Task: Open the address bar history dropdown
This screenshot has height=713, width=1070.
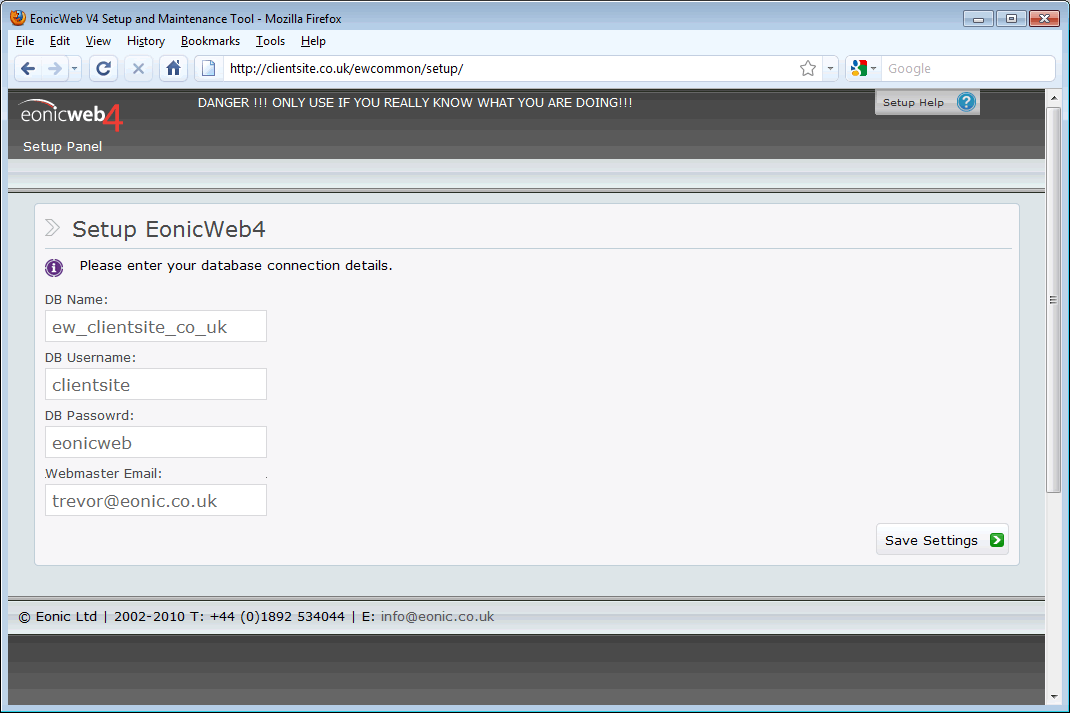Action: click(x=830, y=68)
